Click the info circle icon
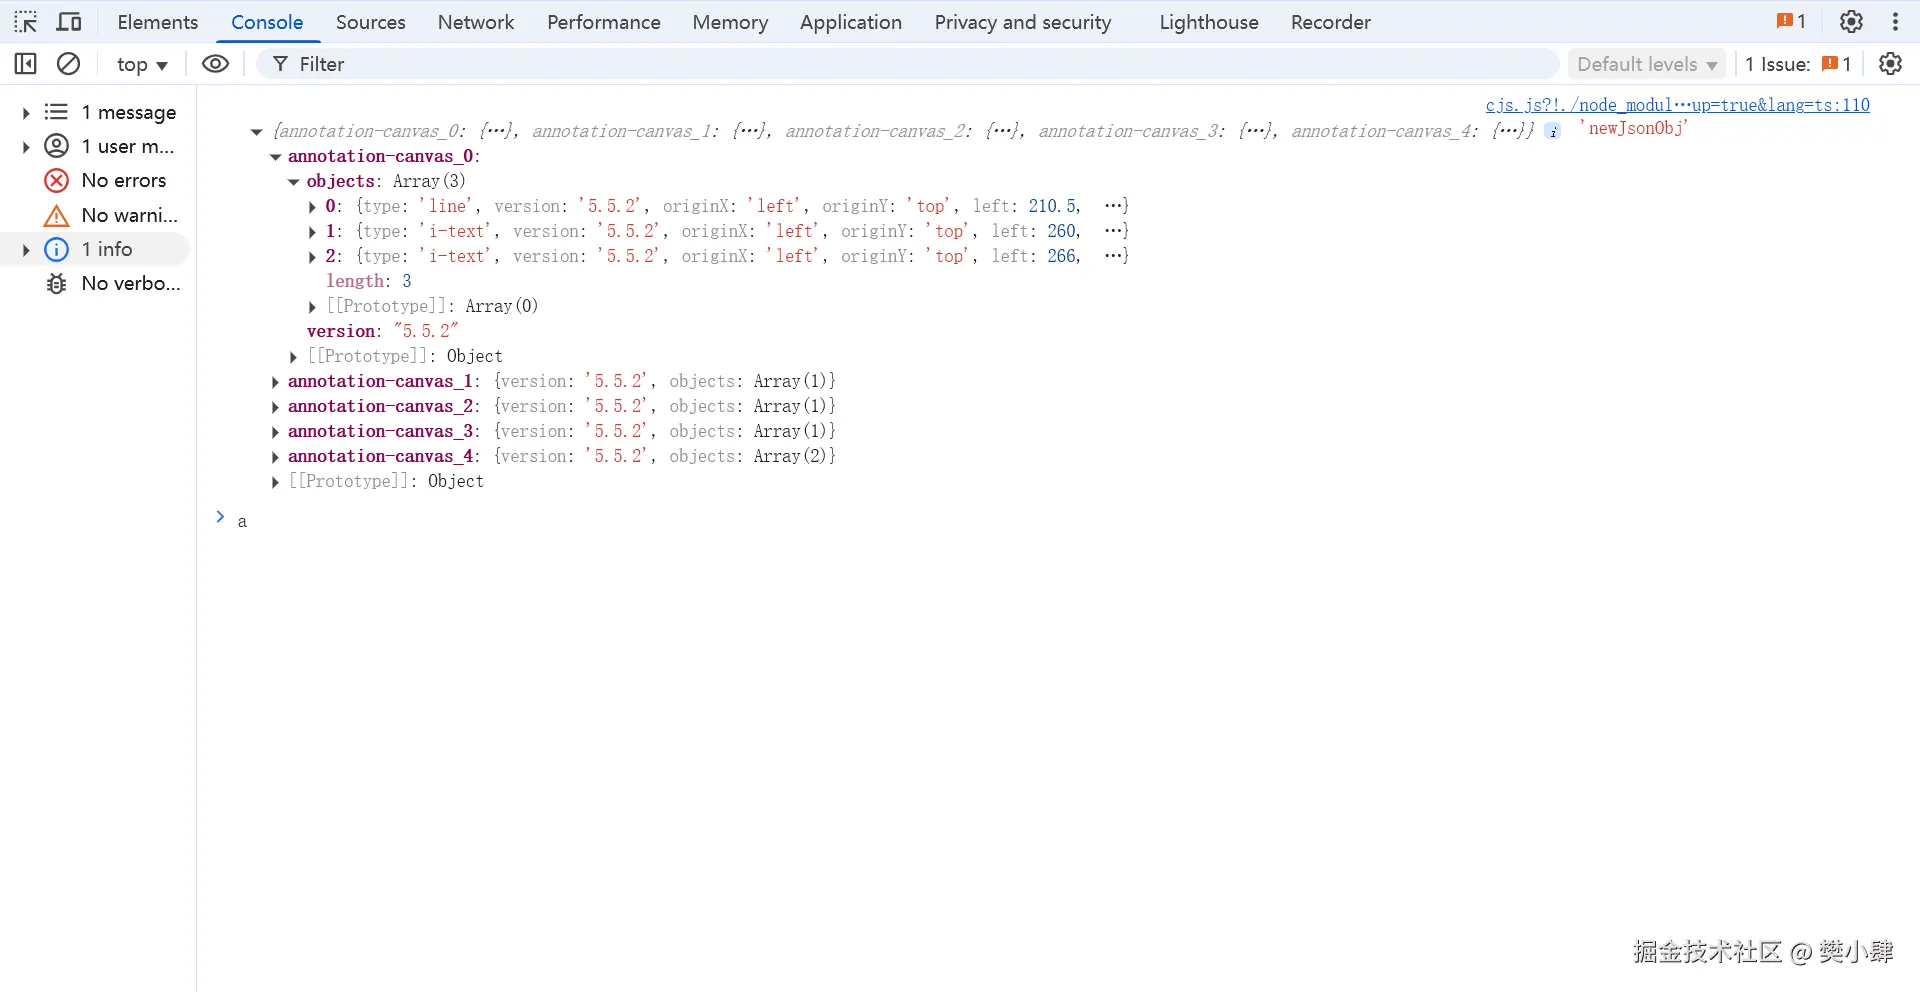The width and height of the screenshot is (1920, 992). pyautogui.click(x=57, y=249)
